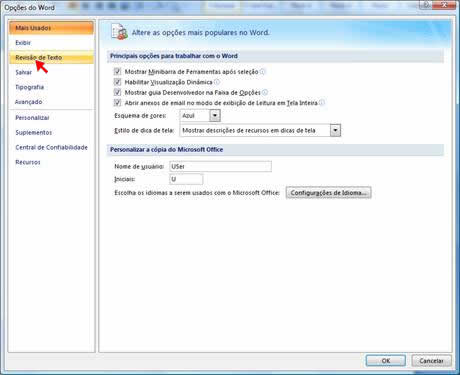Close the Opções do Word dialog
The height and width of the screenshot is (375, 460).
pyautogui.click(x=444, y=5)
